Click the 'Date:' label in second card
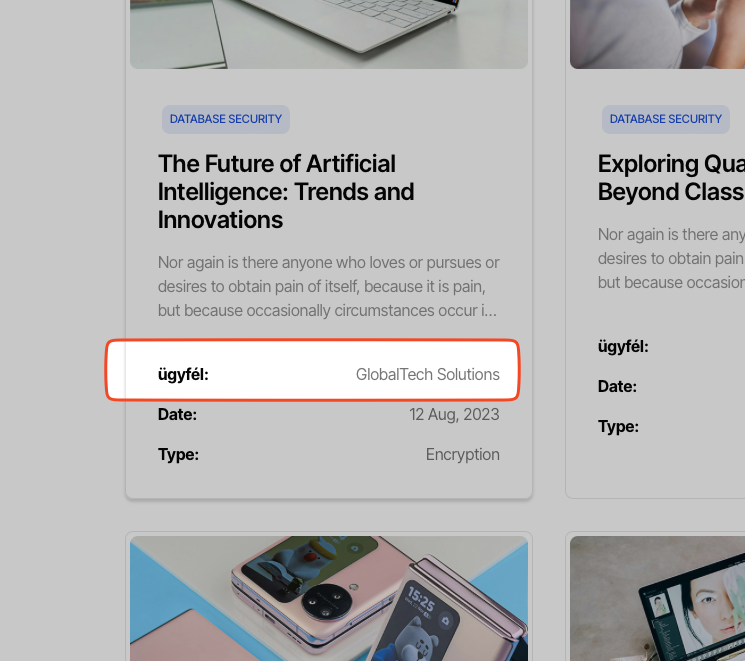The width and height of the screenshot is (745, 661). click(x=617, y=386)
